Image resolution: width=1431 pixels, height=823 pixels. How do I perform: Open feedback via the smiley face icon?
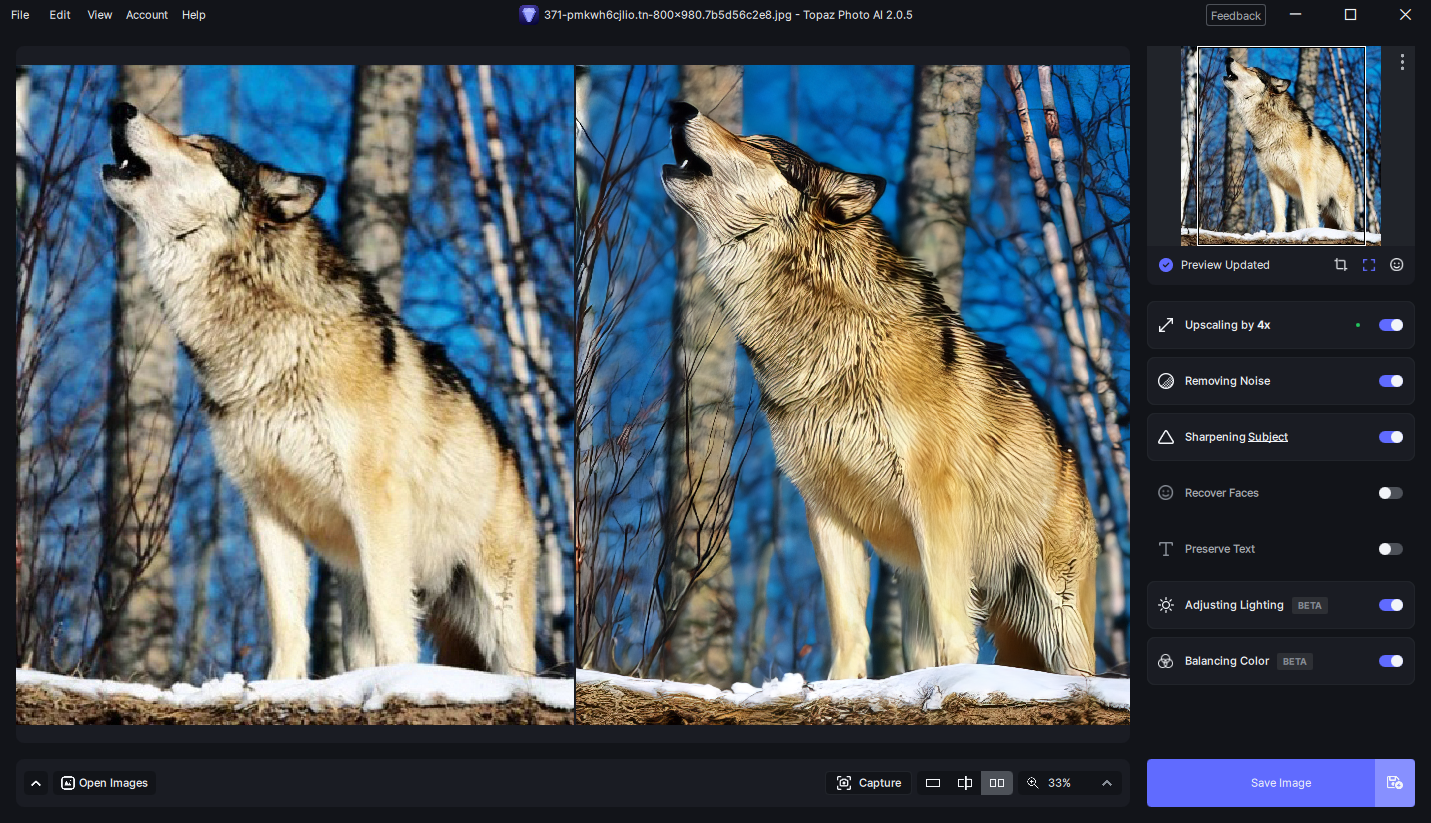(x=1396, y=264)
